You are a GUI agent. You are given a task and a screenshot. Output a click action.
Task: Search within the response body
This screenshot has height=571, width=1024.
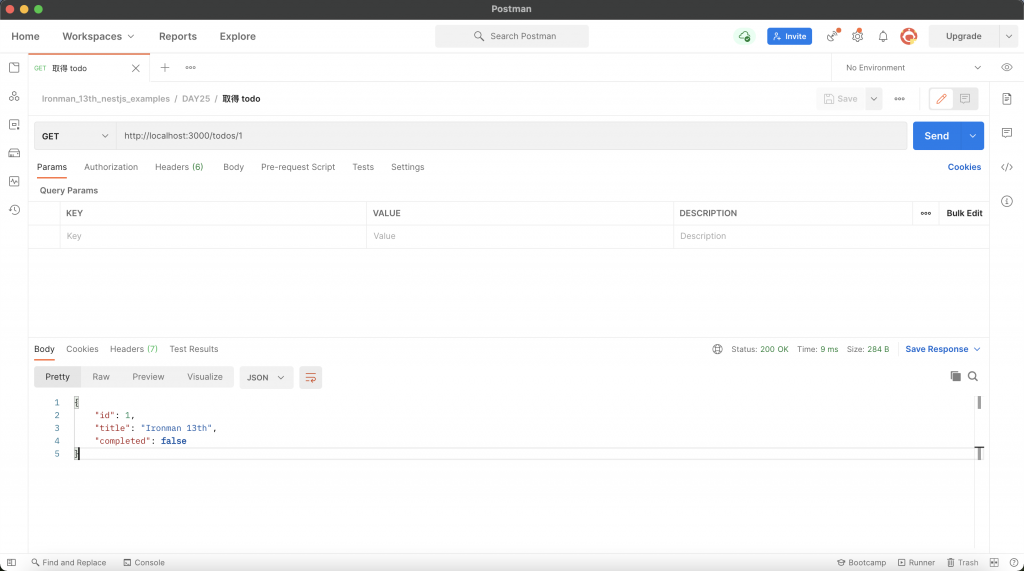click(x=972, y=376)
